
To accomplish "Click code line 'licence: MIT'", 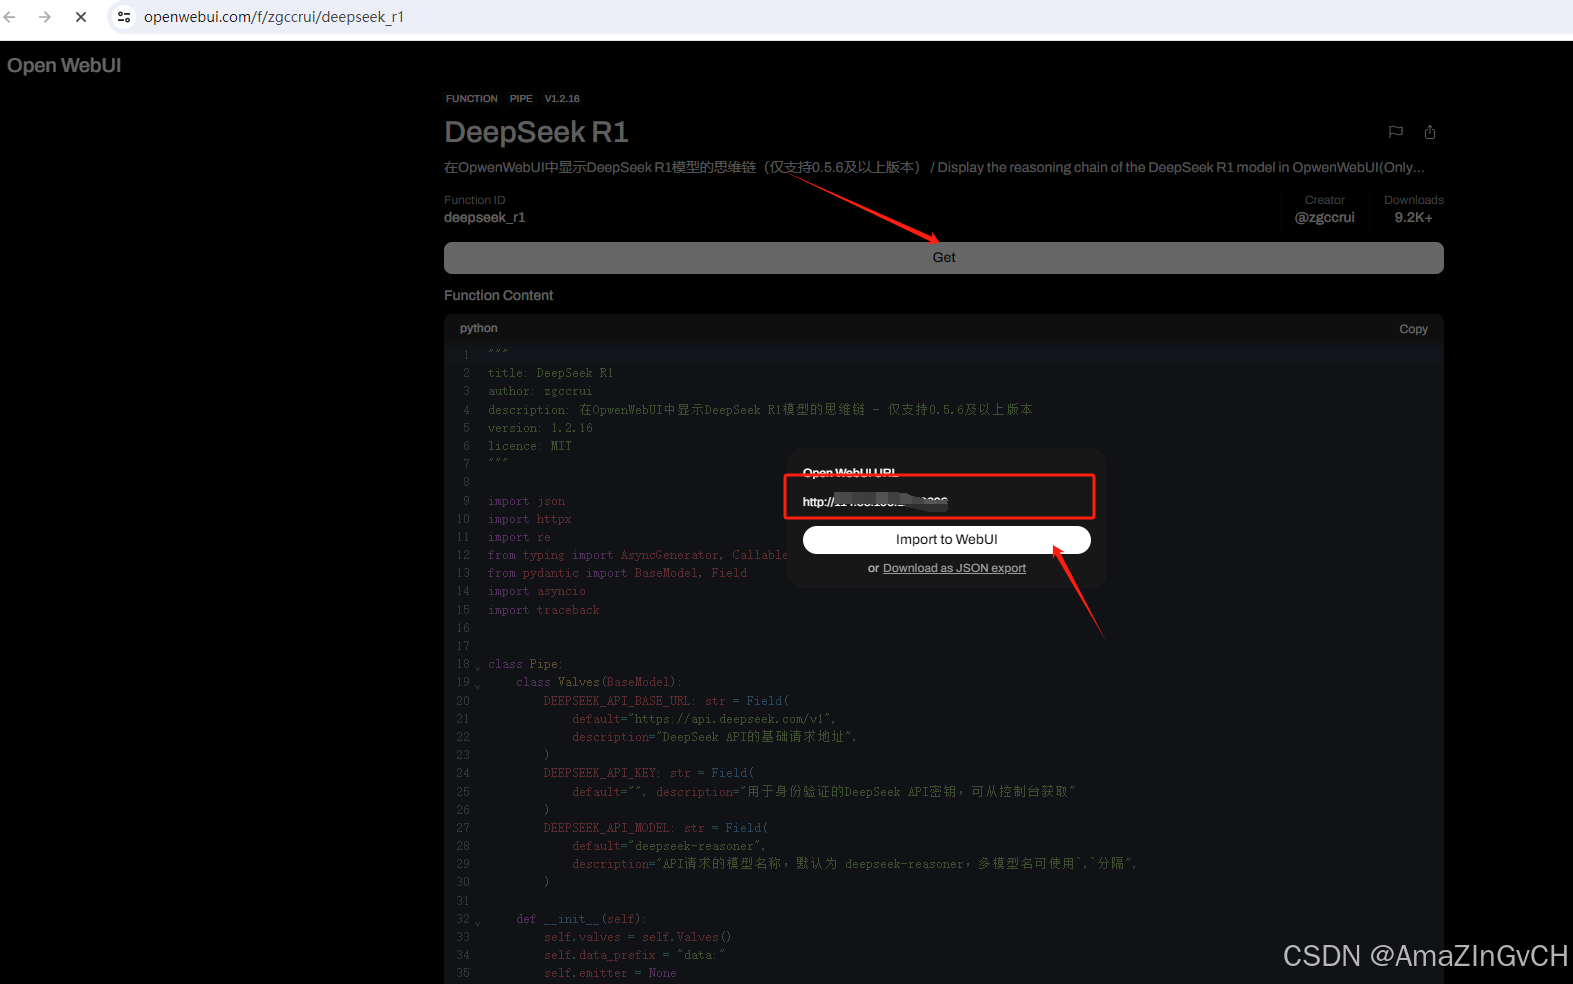I will (x=529, y=446).
